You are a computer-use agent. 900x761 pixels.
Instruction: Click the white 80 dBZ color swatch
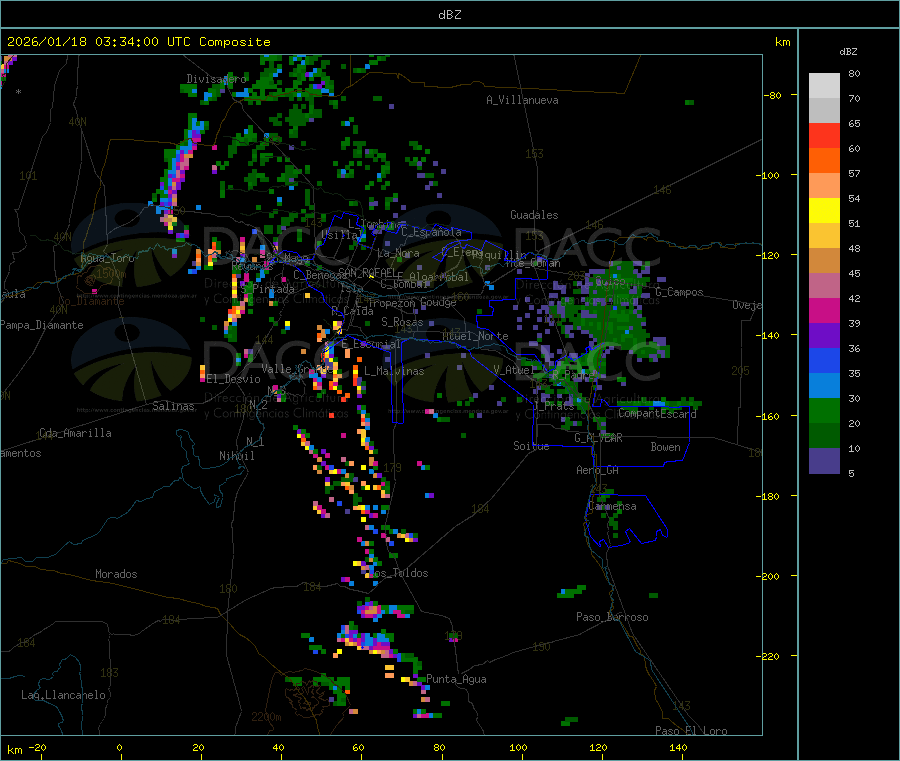824,86
